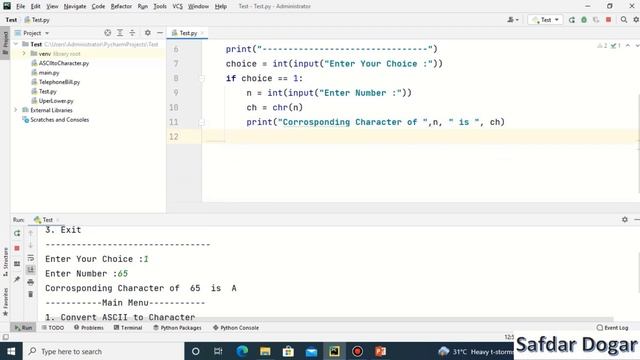Click the fold marker at line 8
The height and width of the screenshot is (360, 640).
(202, 78)
